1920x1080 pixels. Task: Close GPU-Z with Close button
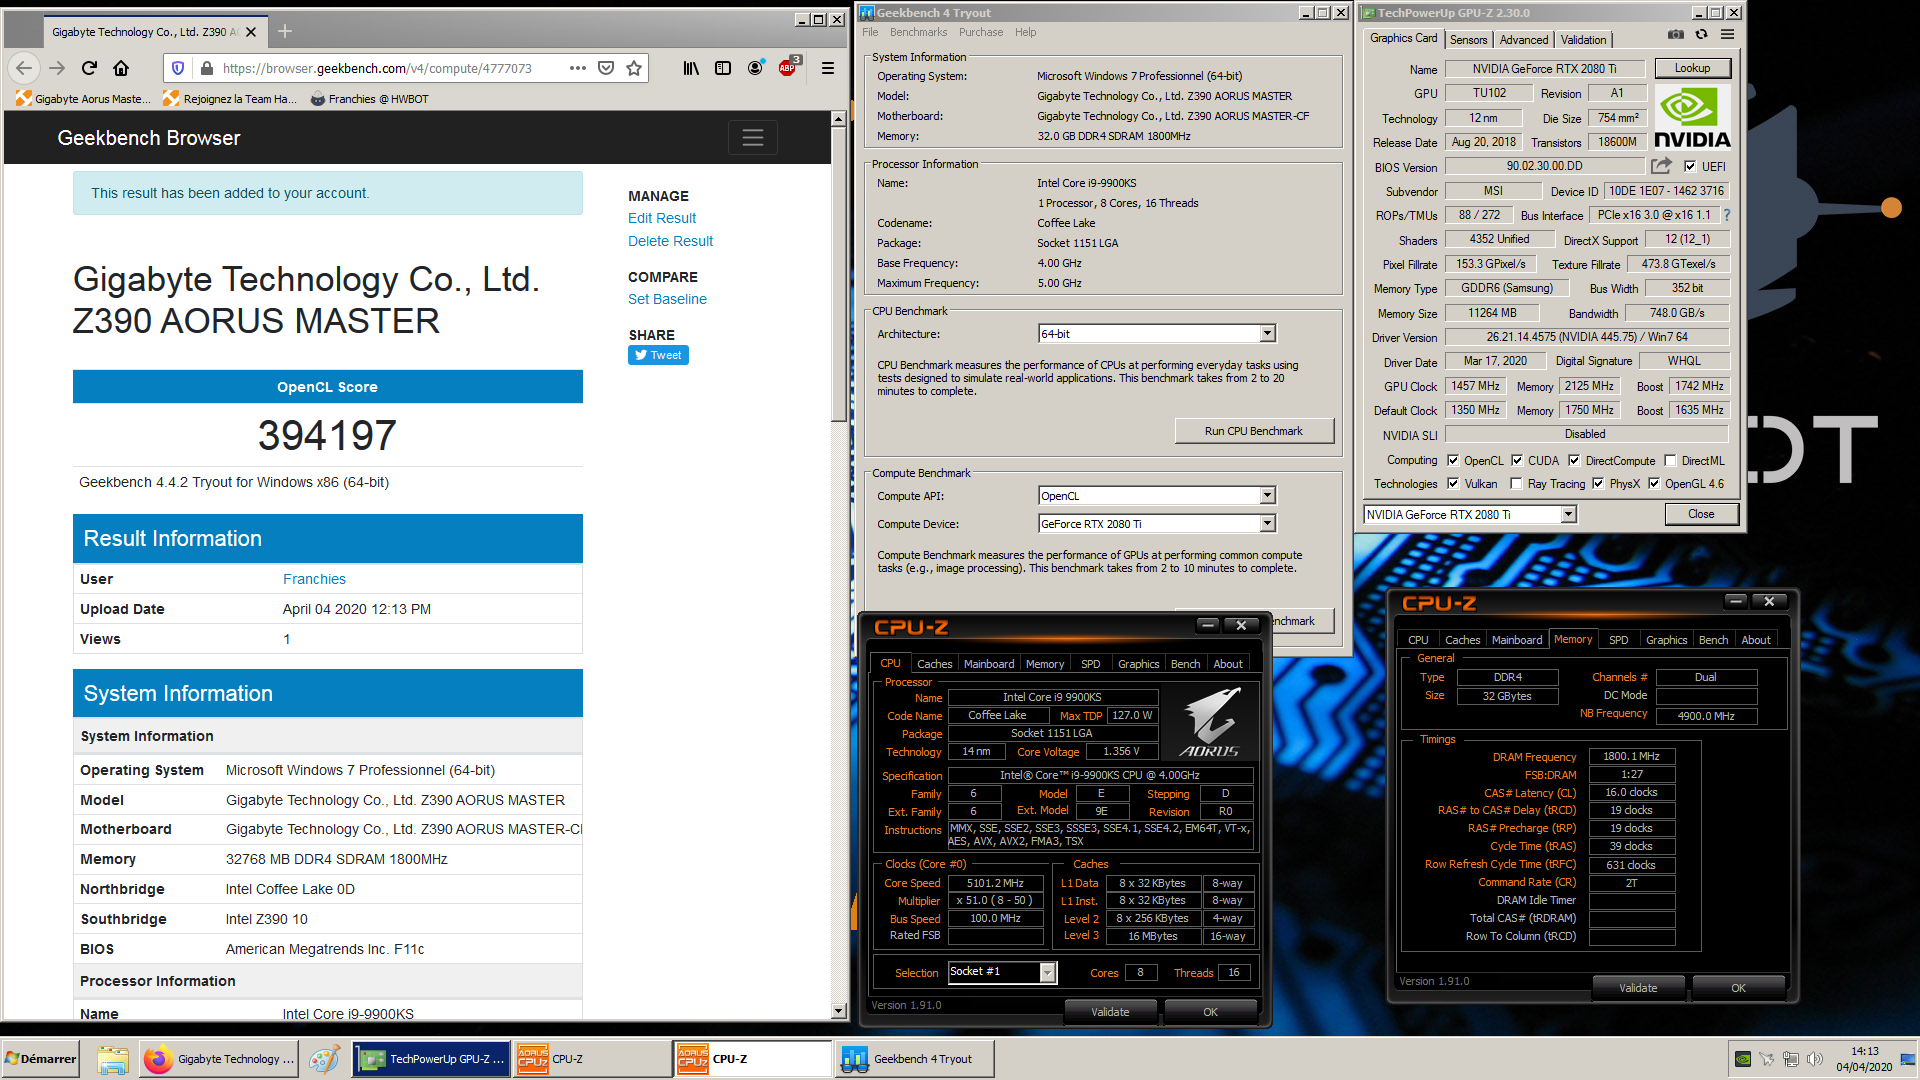click(x=1701, y=514)
